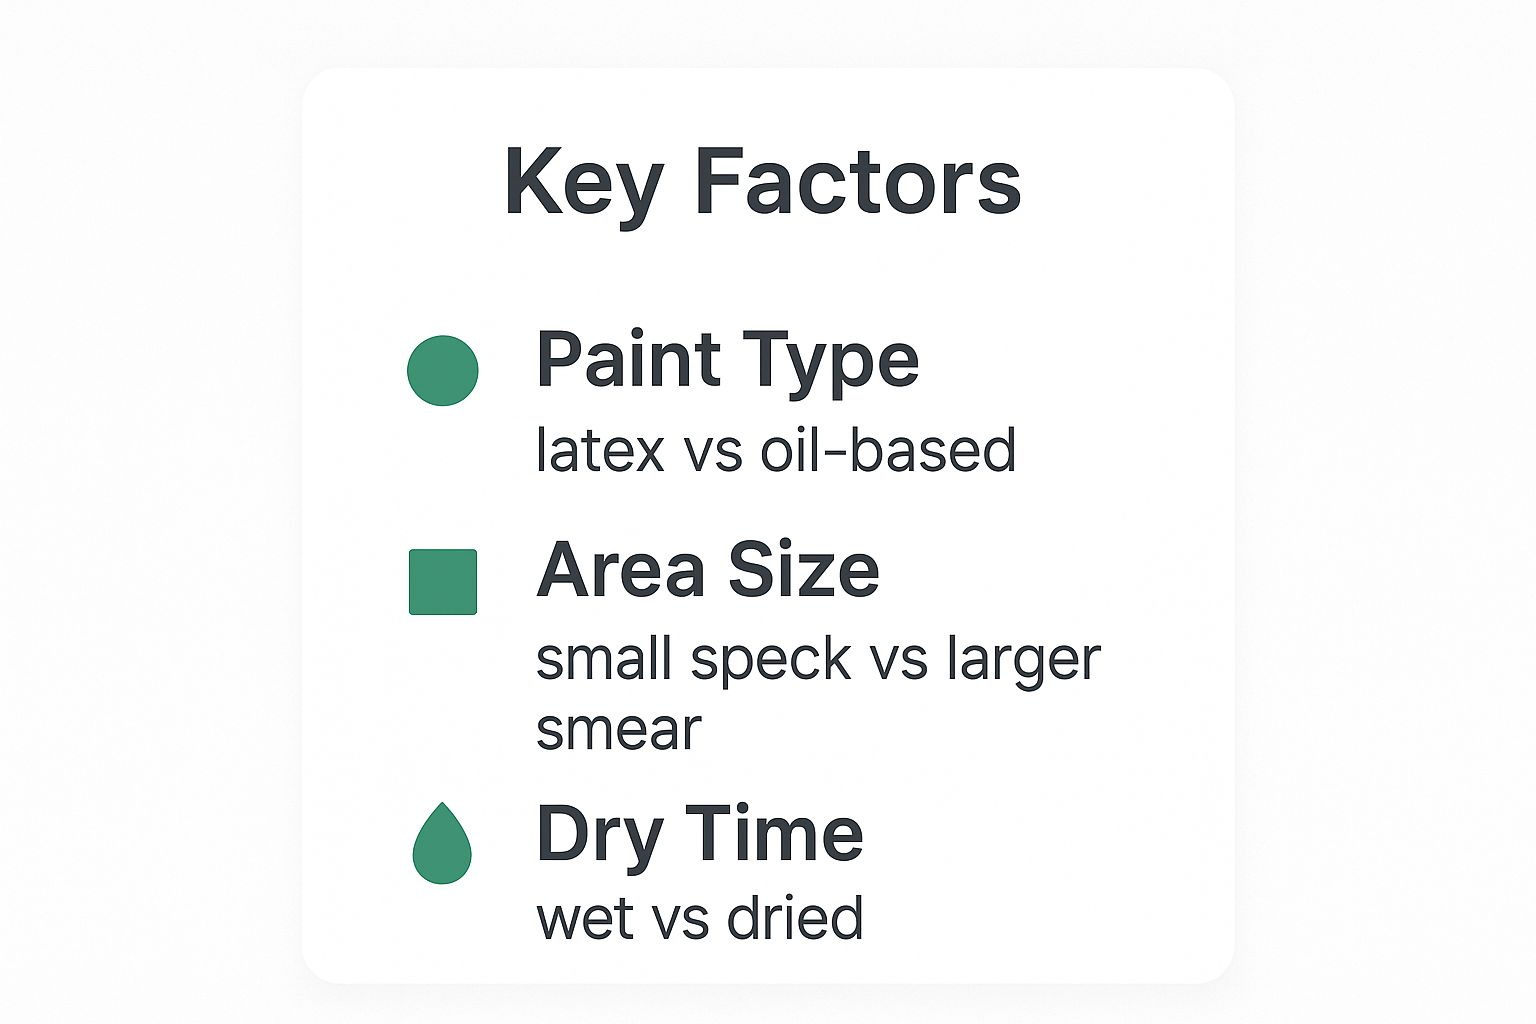Screen dimensions: 1536x1024
Task: Select the Dry Time heading
Action: pyautogui.click(x=699, y=833)
